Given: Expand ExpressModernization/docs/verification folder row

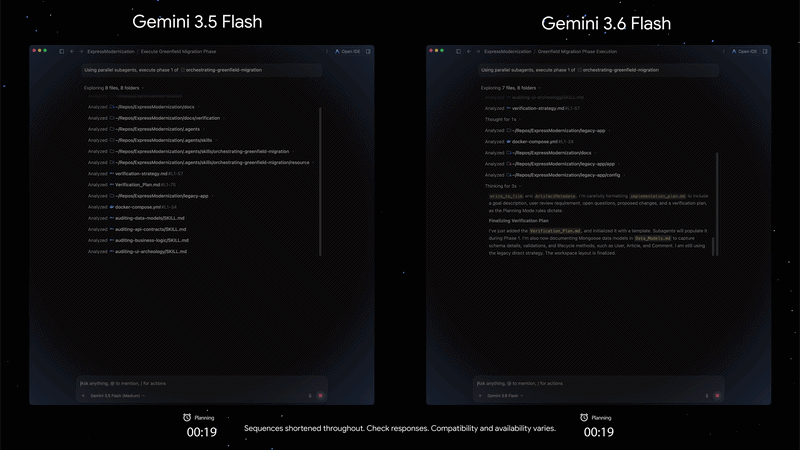Looking at the screenshot, I should pos(155,118).
